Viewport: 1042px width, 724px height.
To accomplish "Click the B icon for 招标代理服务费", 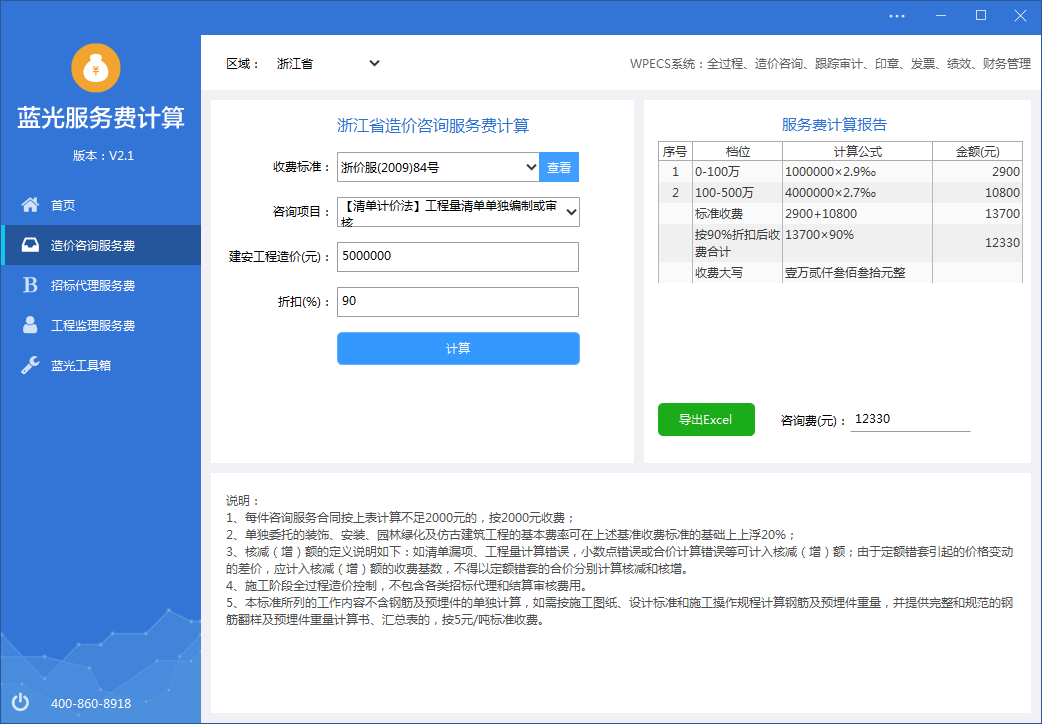I will click(x=31, y=285).
